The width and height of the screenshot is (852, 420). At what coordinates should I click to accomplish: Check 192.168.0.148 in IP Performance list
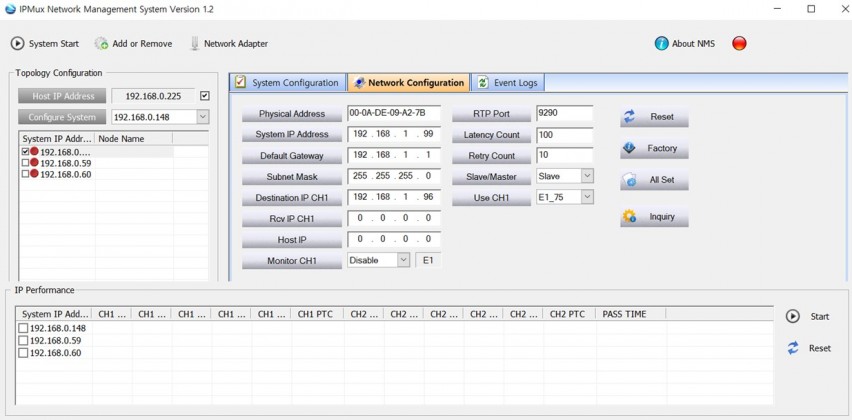pos(23,328)
